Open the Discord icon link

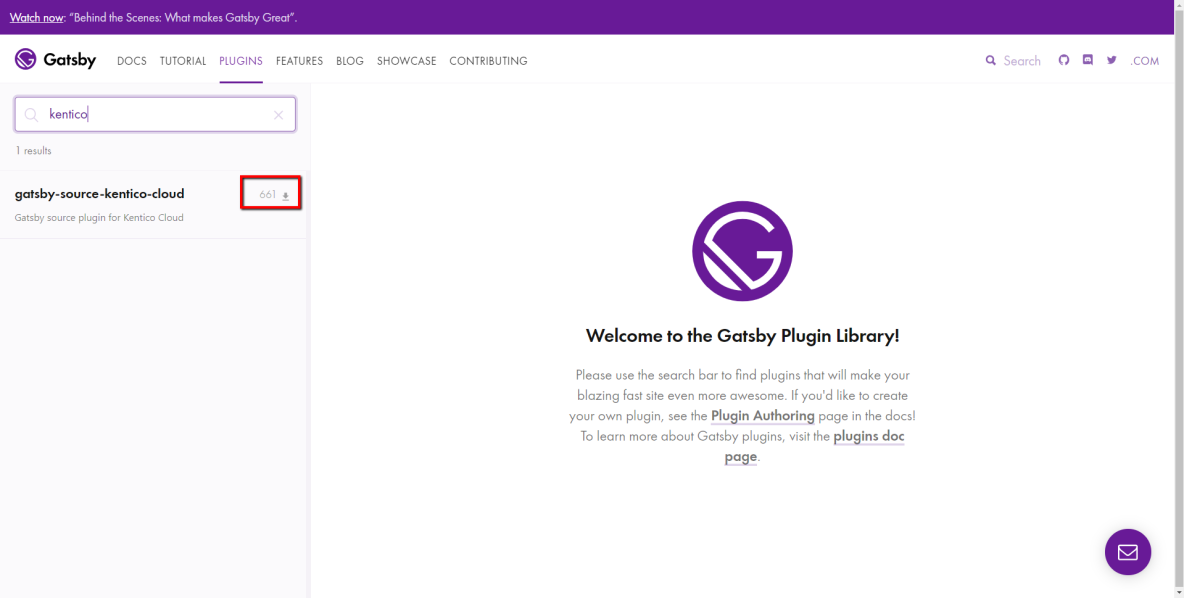1087,60
